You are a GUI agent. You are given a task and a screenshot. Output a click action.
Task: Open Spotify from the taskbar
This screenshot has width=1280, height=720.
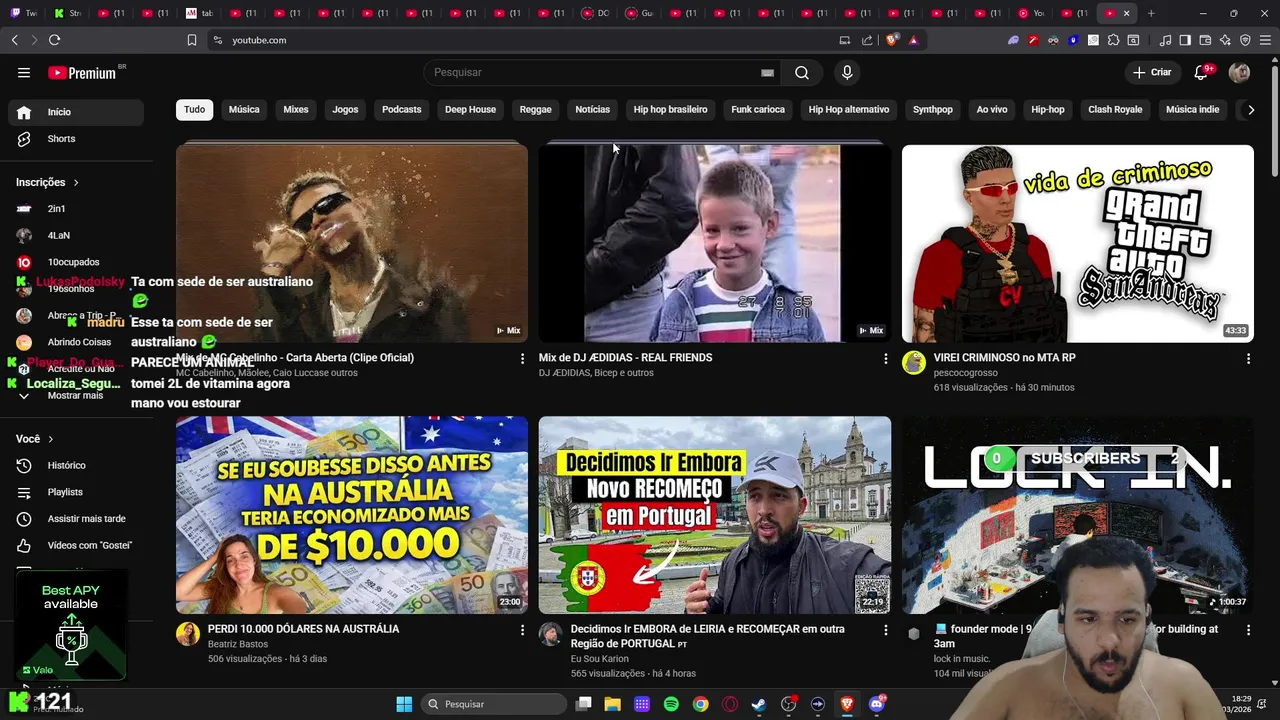click(x=671, y=704)
